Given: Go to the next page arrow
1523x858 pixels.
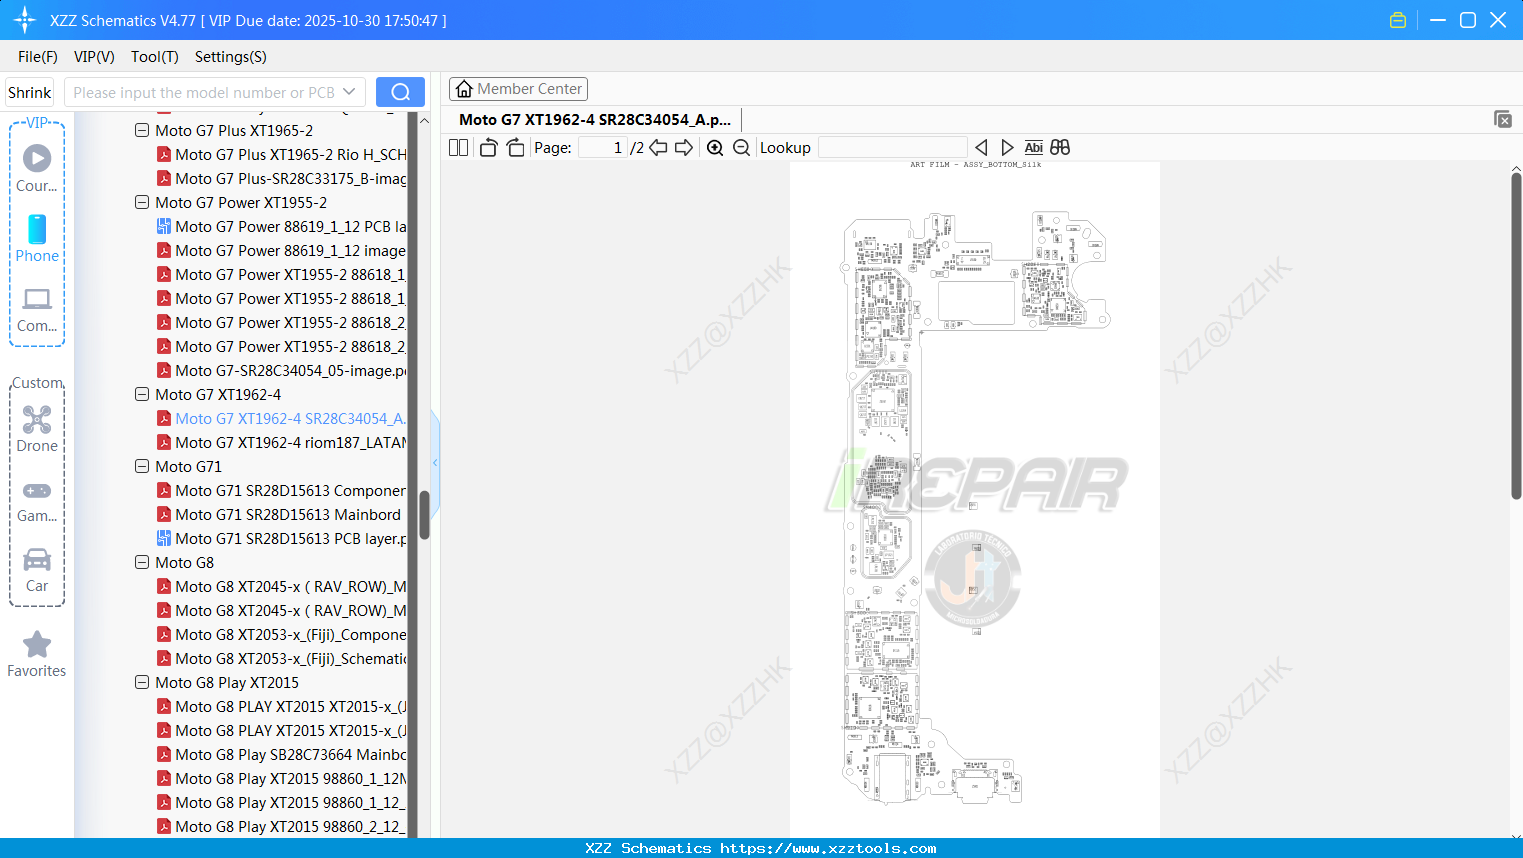Looking at the screenshot, I should tap(684, 148).
